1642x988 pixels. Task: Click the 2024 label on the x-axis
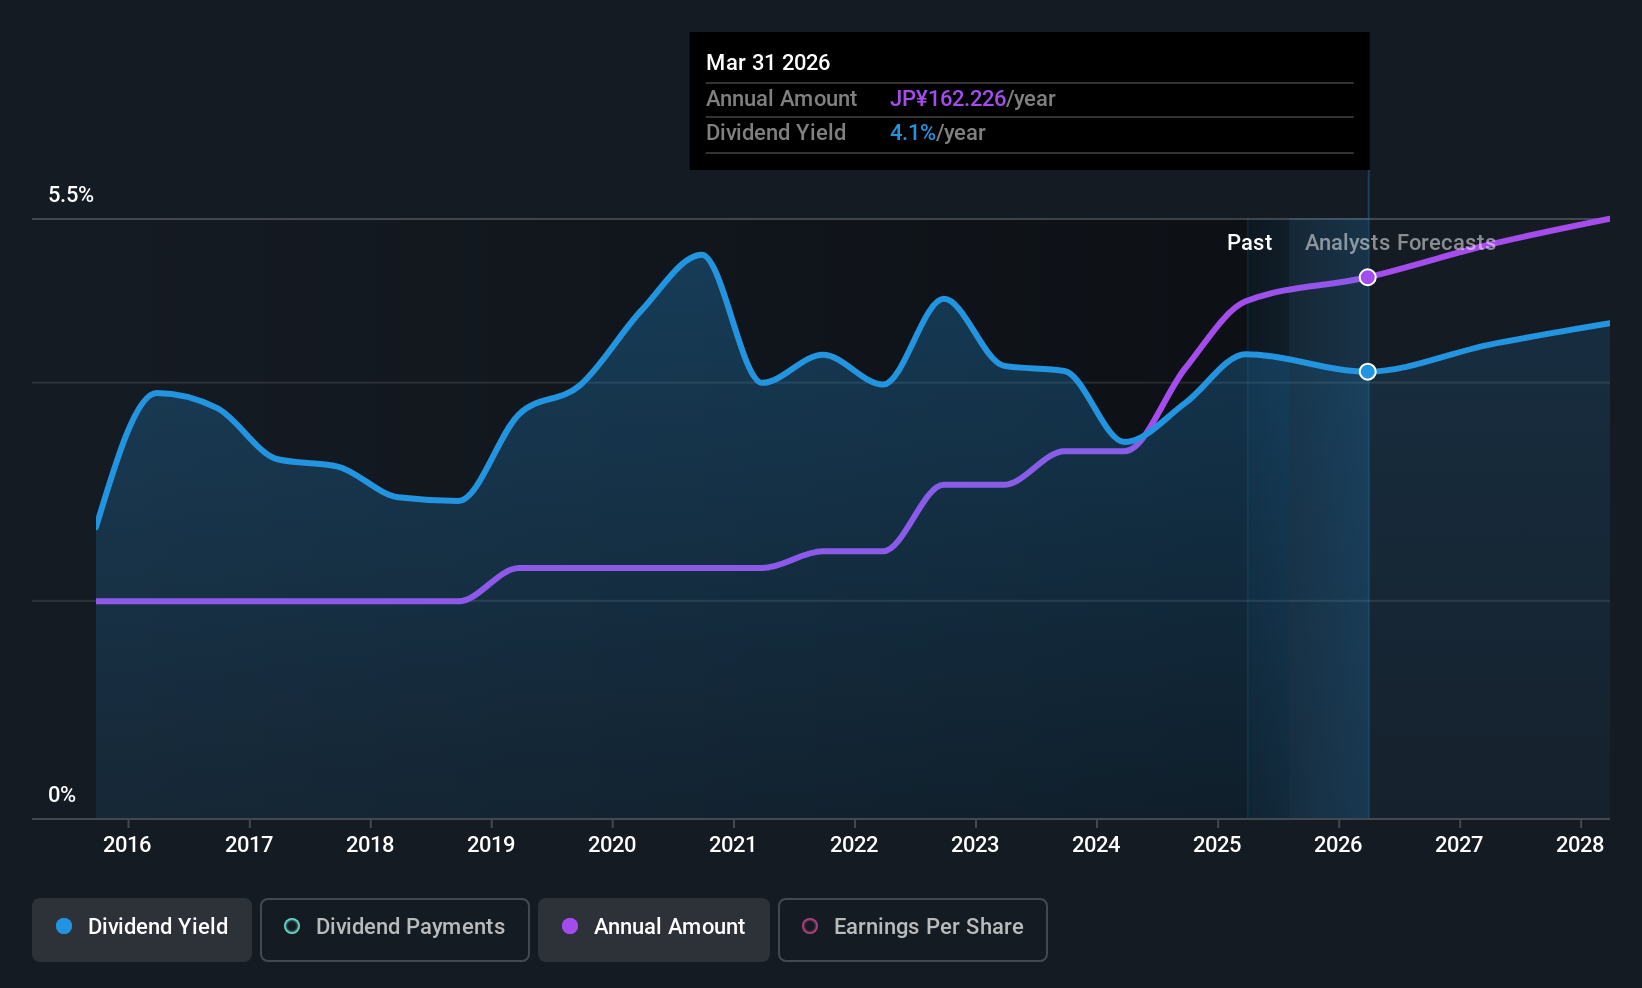1096,844
